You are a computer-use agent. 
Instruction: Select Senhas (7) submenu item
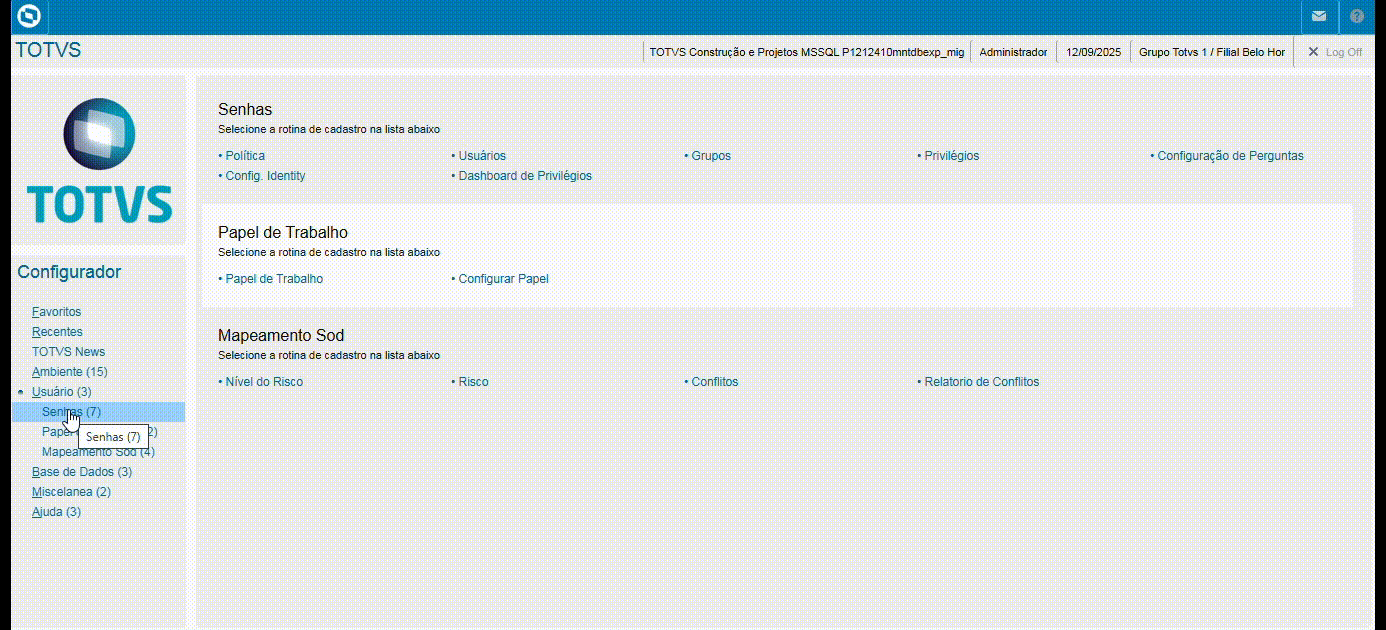tap(98, 412)
